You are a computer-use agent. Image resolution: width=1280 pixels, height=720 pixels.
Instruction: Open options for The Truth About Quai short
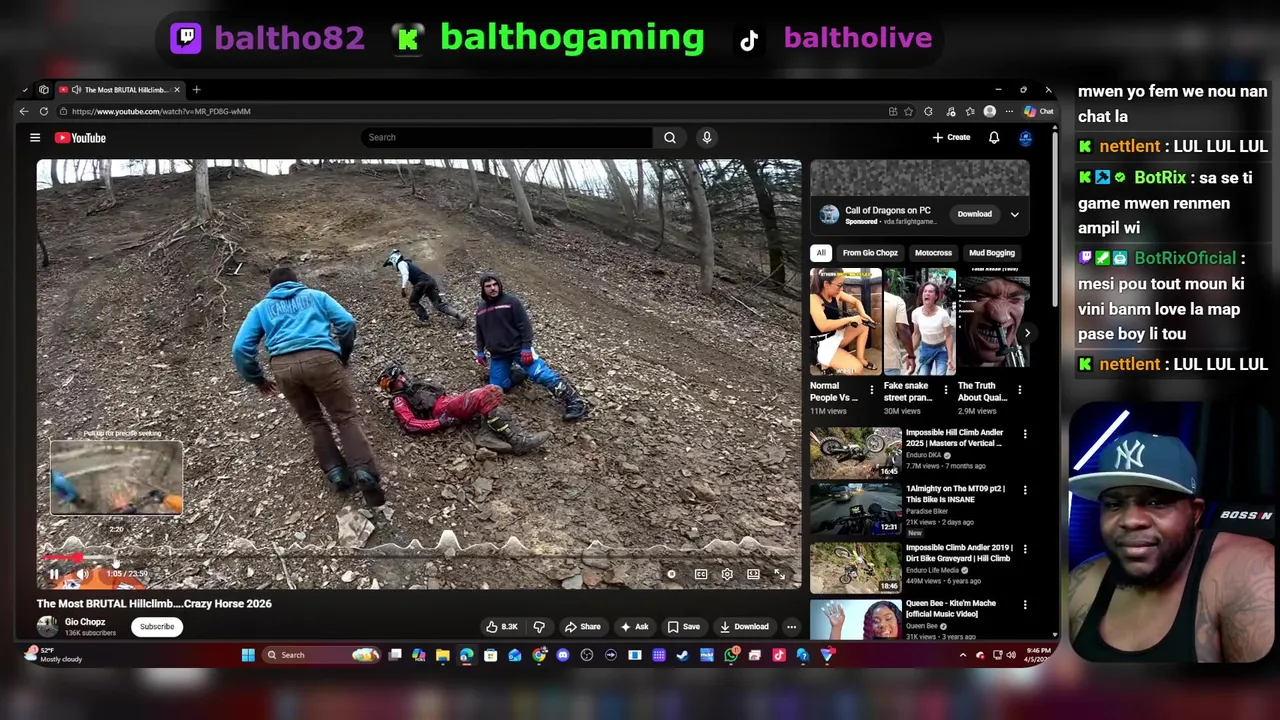click(1019, 390)
